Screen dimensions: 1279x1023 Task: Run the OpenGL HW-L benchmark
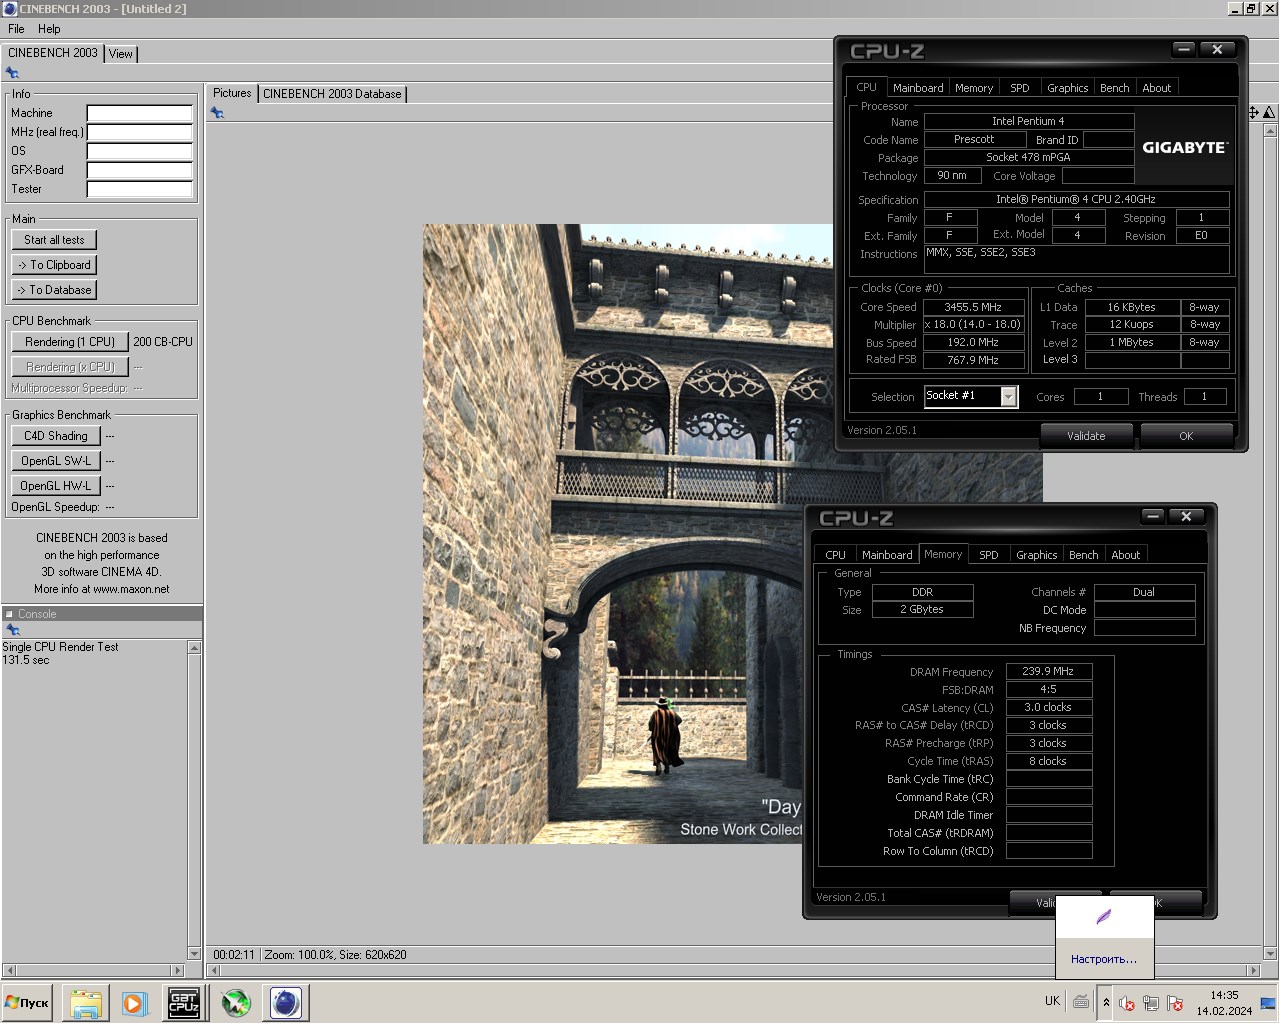56,486
